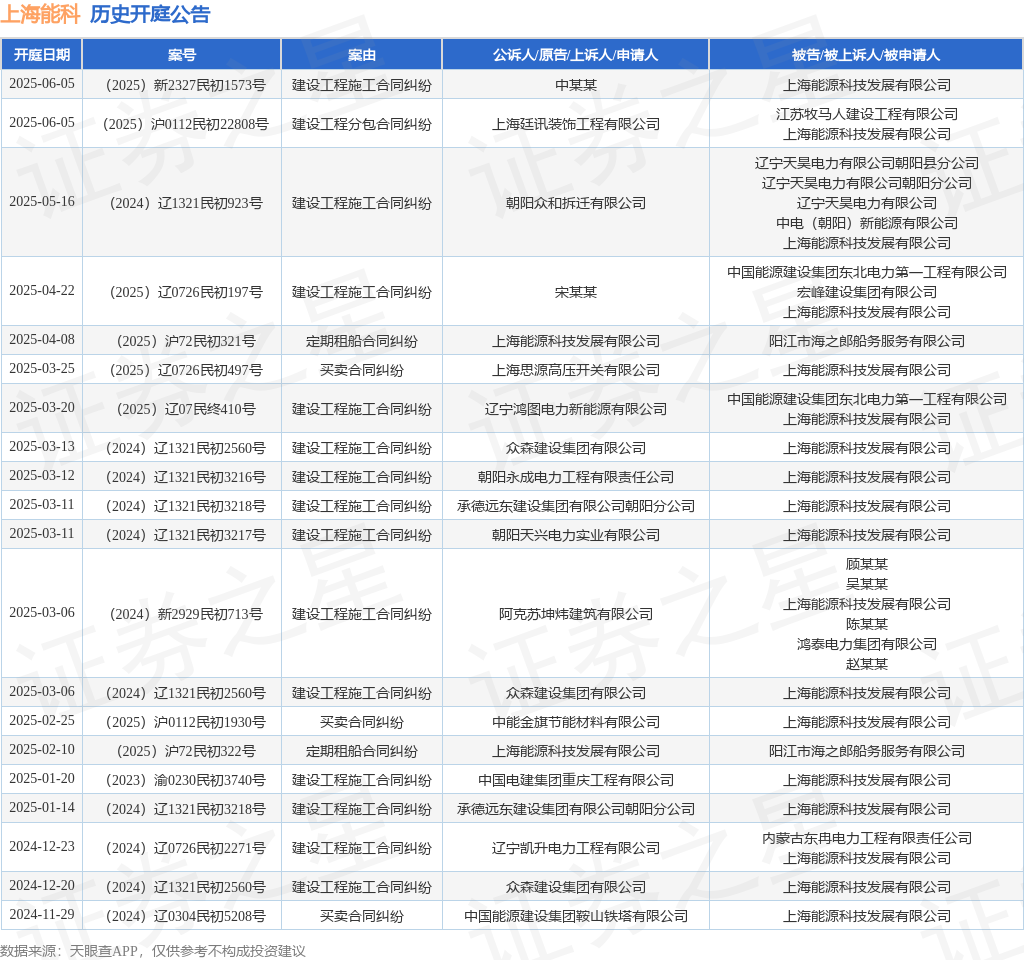Select the 公诉人/原告/上诉人/申请人 column header
The width and height of the screenshot is (1024, 960).
pos(575,55)
